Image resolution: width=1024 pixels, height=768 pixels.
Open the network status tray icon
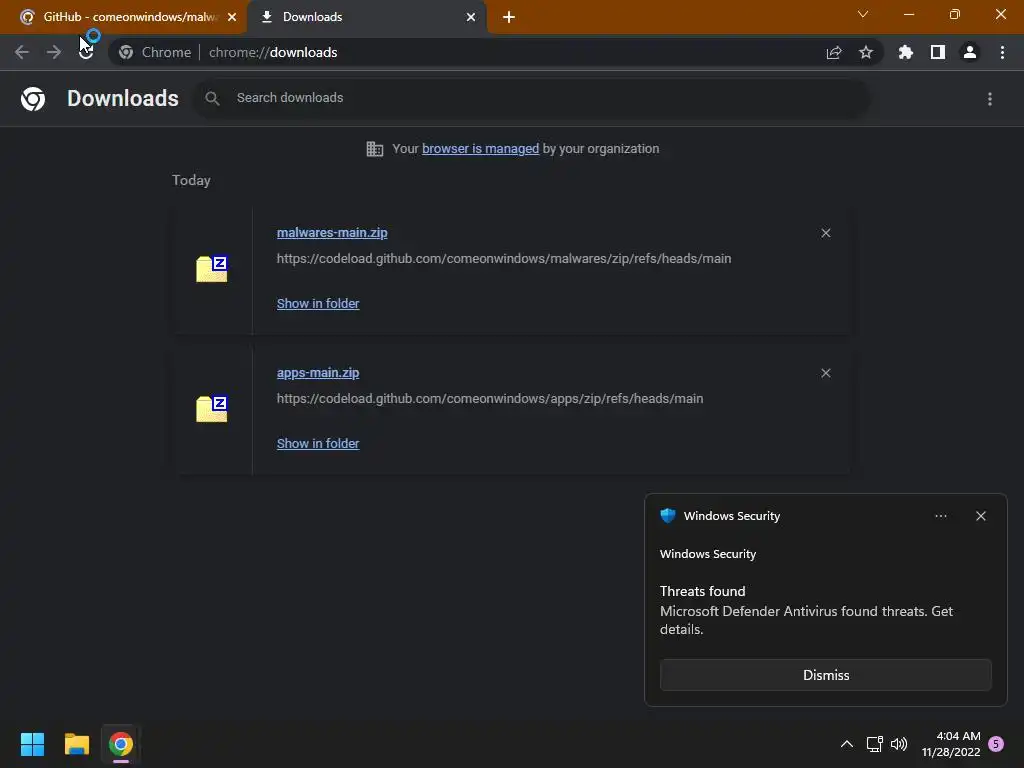874,744
